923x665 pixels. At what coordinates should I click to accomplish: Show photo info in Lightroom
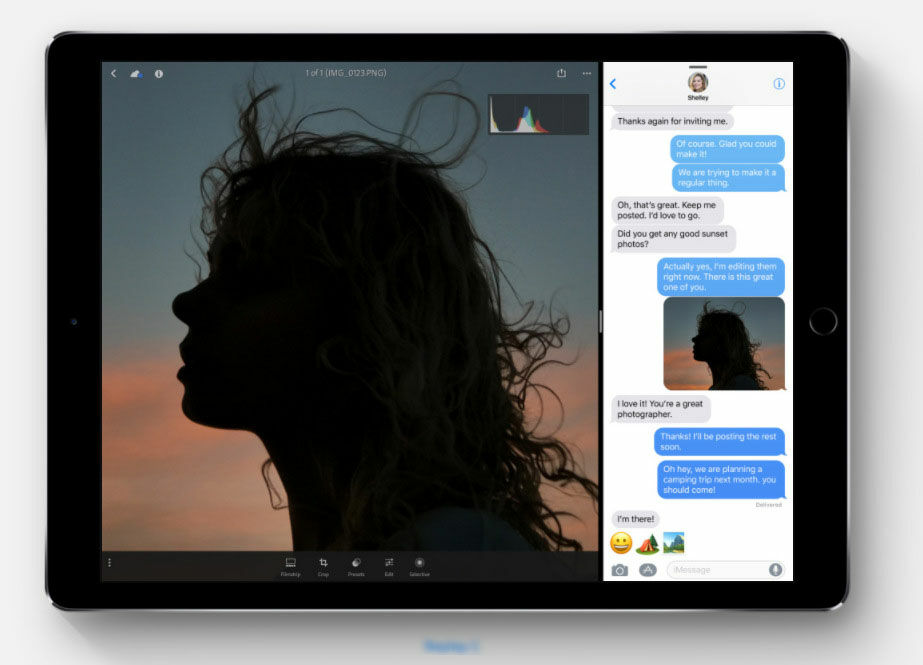tap(159, 74)
